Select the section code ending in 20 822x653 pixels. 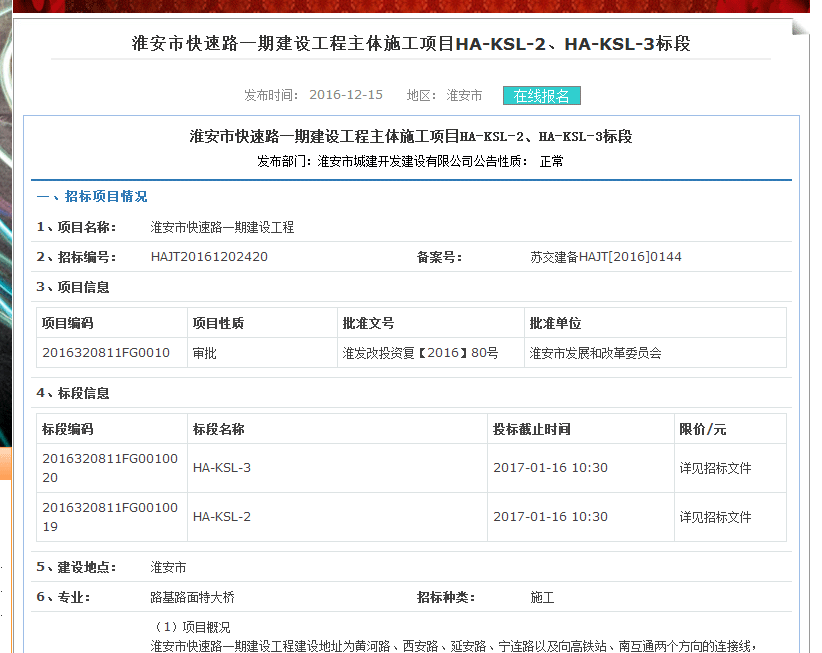(x=110, y=468)
